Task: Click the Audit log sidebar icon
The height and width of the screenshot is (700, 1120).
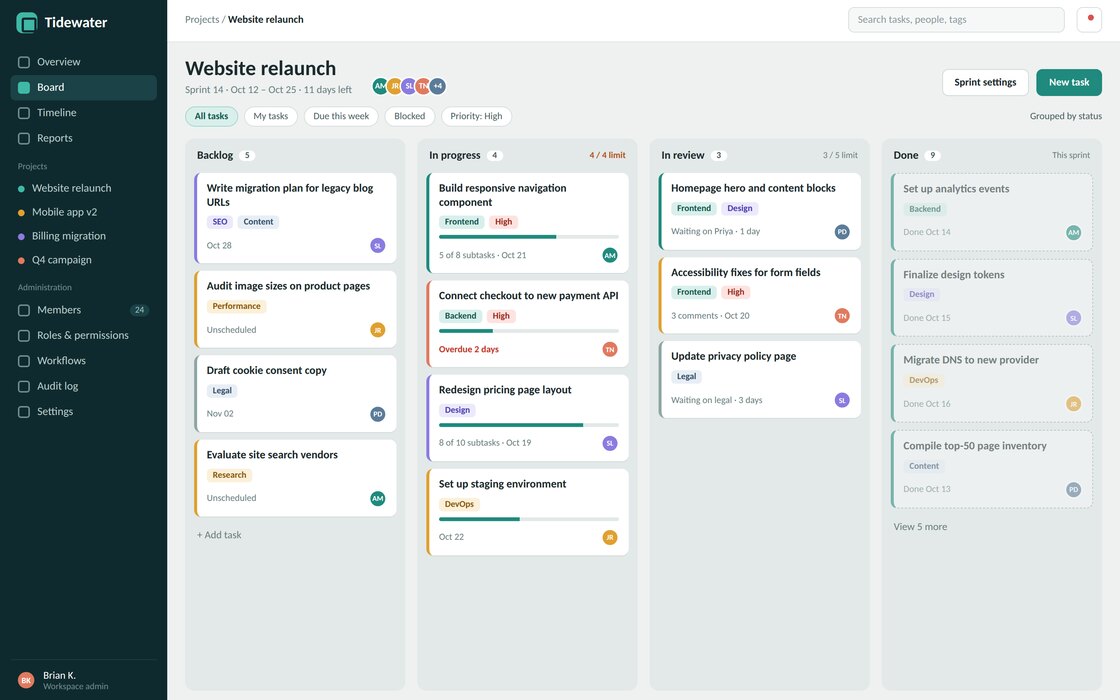Action: (x=24, y=386)
